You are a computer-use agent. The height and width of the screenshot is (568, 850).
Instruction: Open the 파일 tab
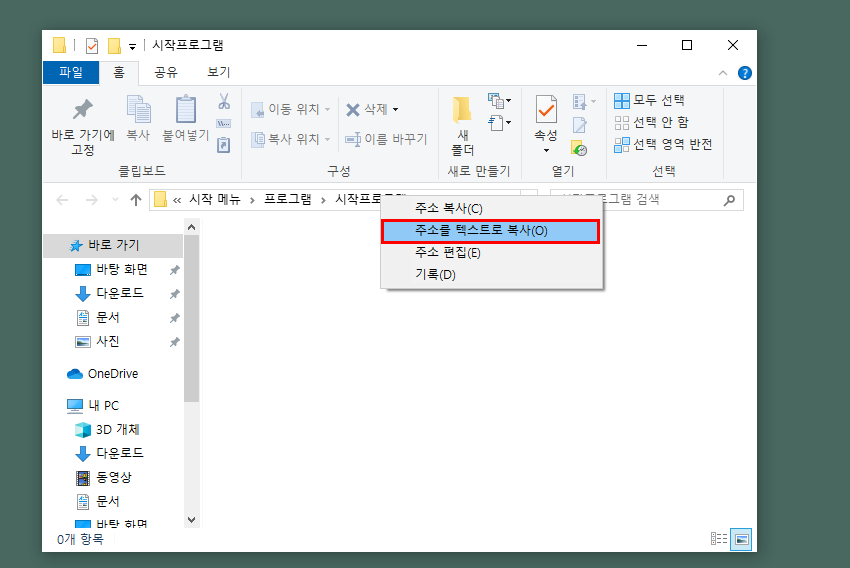(71, 73)
